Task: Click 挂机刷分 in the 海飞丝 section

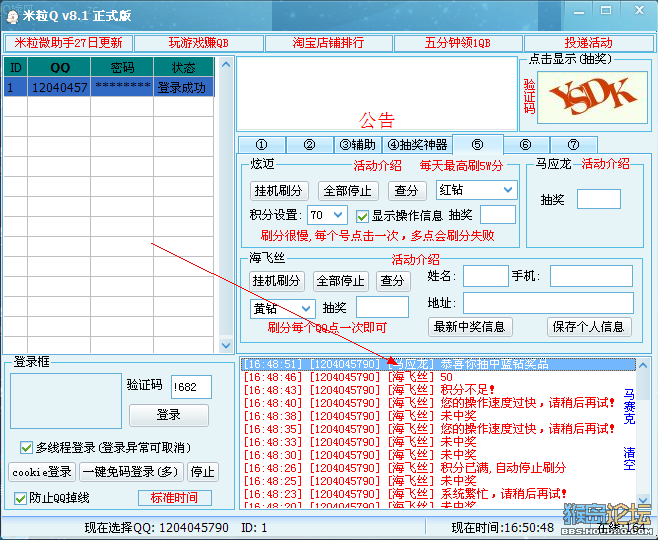Action: [277, 281]
